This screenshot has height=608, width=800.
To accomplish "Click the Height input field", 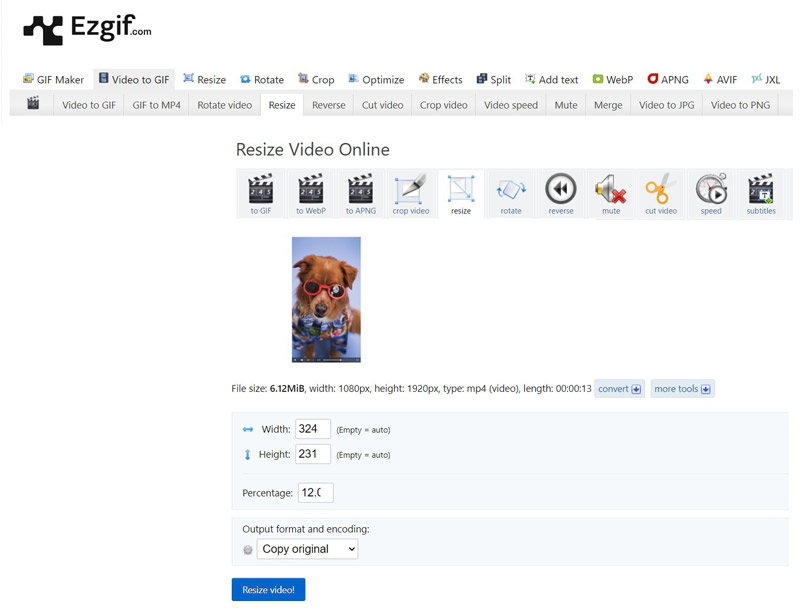I will (x=313, y=453).
